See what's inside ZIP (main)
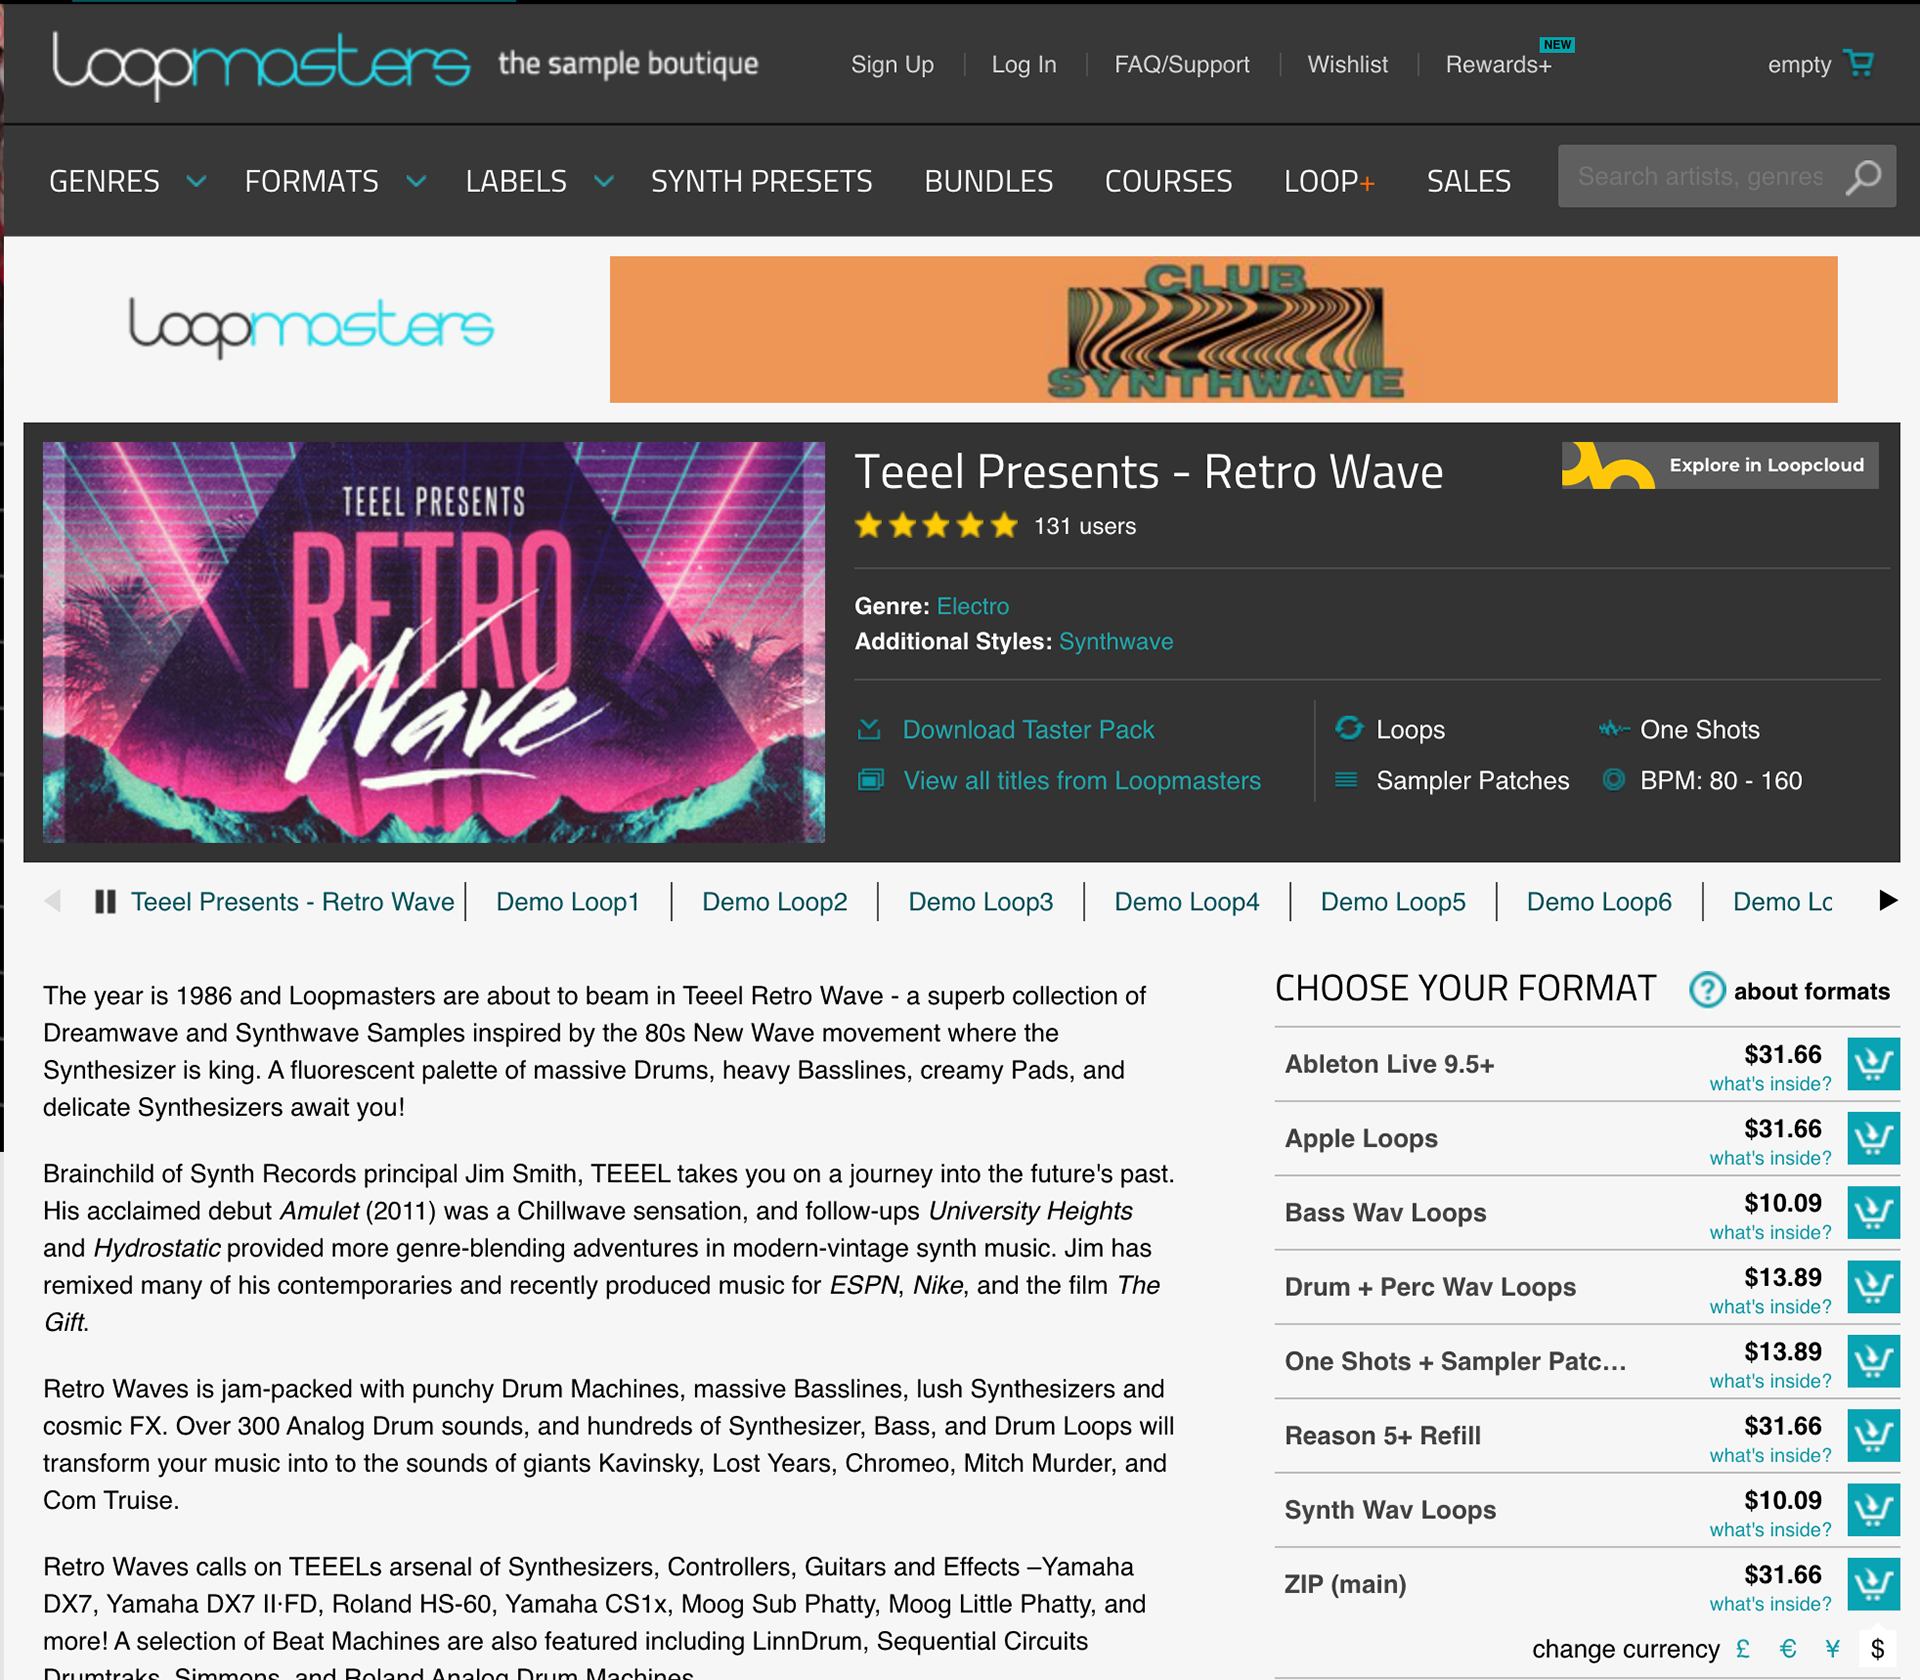Viewport: 1920px width, 1680px height. pyautogui.click(x=1770, y=1604)
